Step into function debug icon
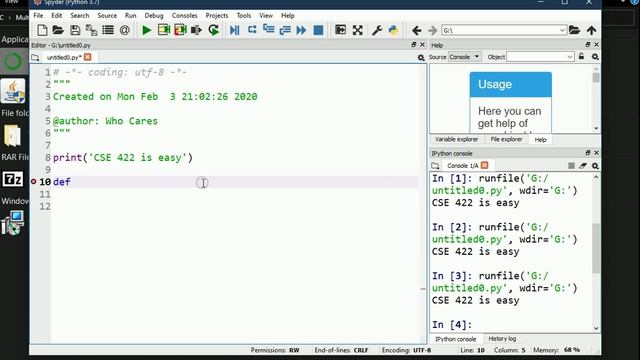640x360 pixels. coord(269,30)
